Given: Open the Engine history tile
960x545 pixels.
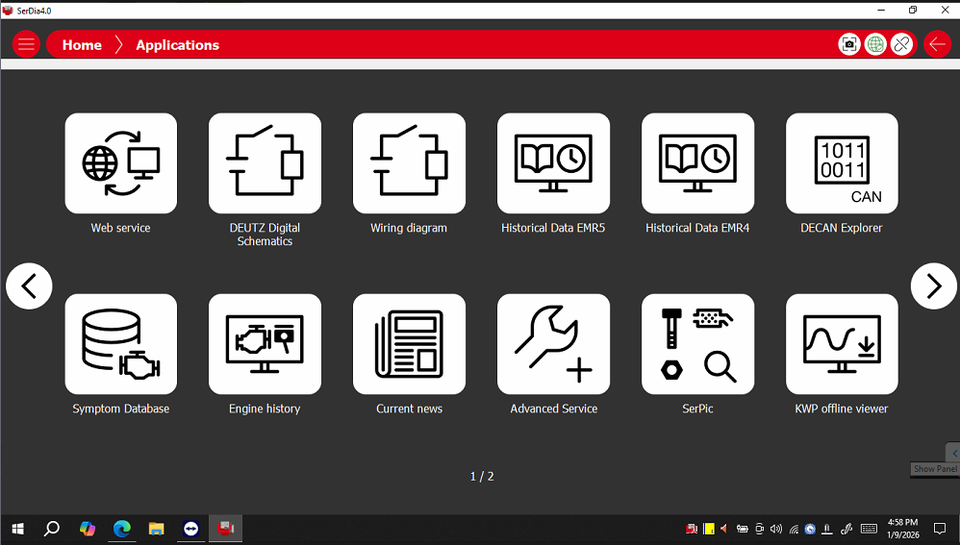Looking at the screenshot, I should point(264,344).
